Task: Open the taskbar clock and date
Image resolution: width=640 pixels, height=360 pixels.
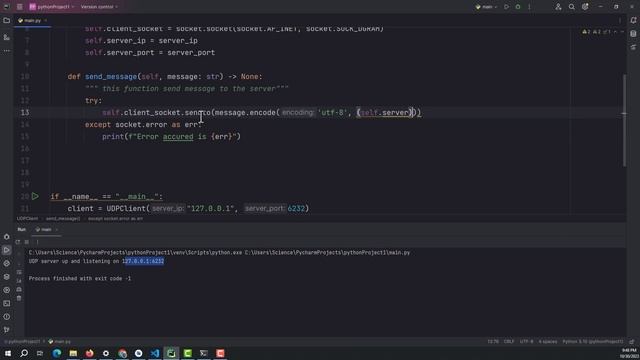Action: click(629, 353)
